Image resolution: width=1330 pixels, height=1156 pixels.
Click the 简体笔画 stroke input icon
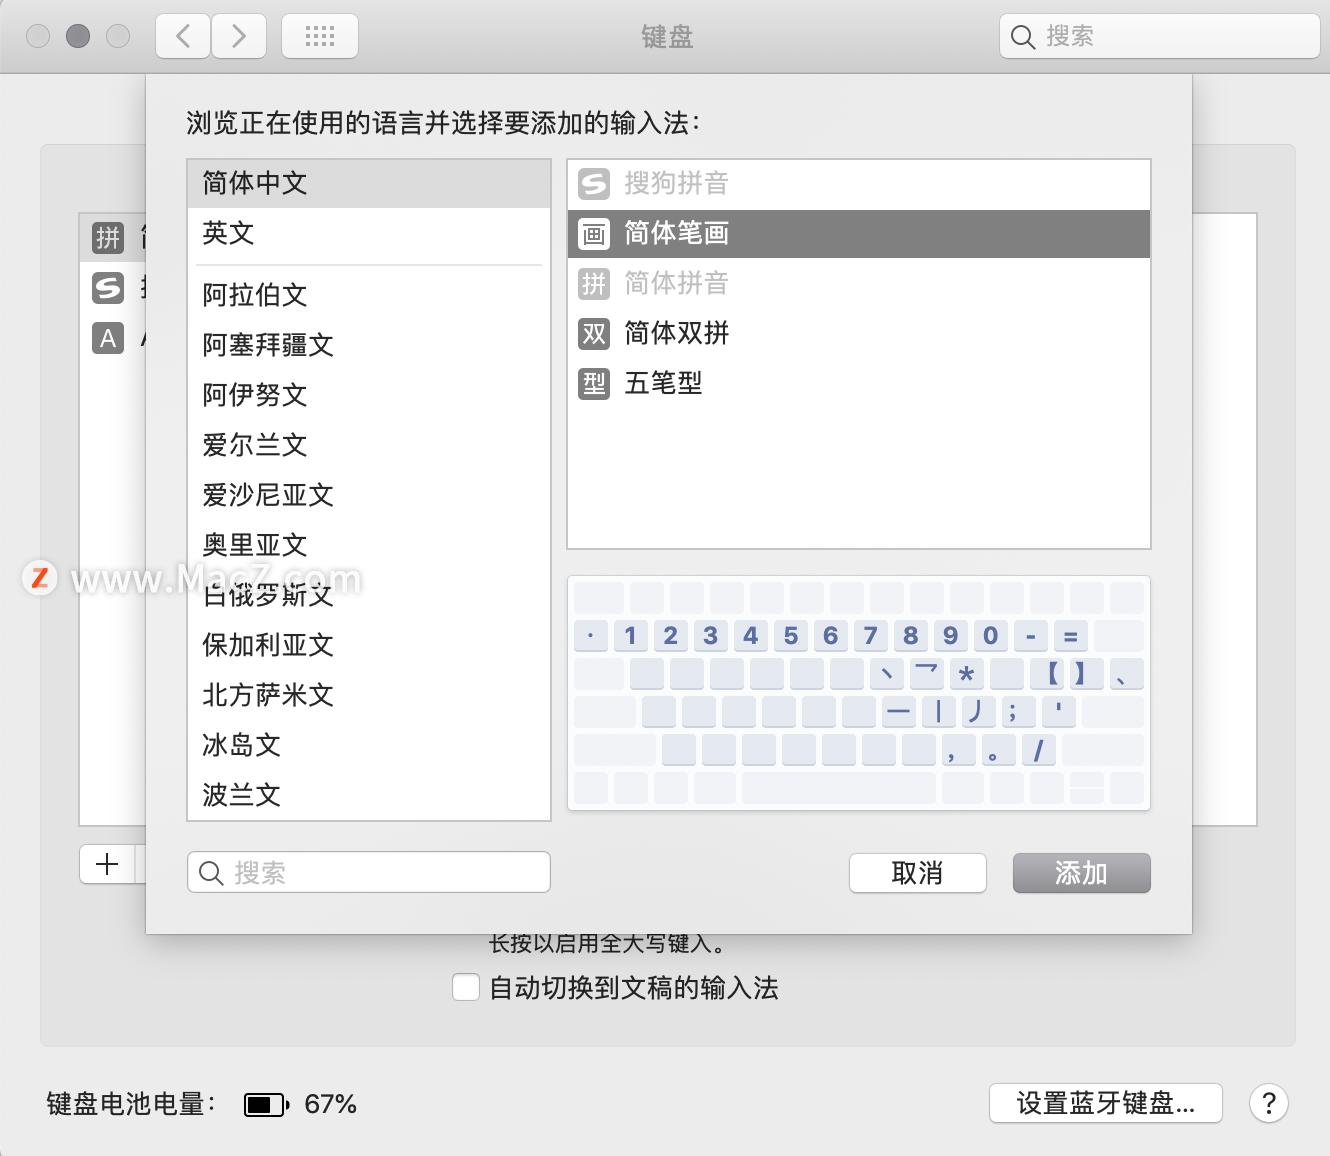click(594, 234)
